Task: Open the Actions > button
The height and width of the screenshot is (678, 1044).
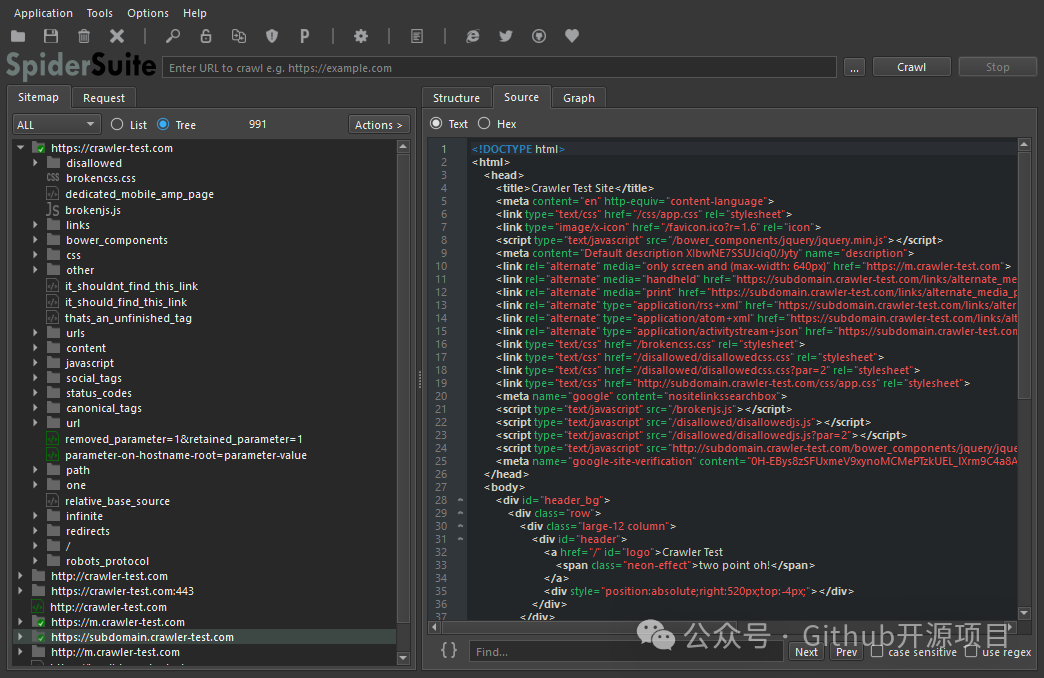Action: (x=379, y=125)
